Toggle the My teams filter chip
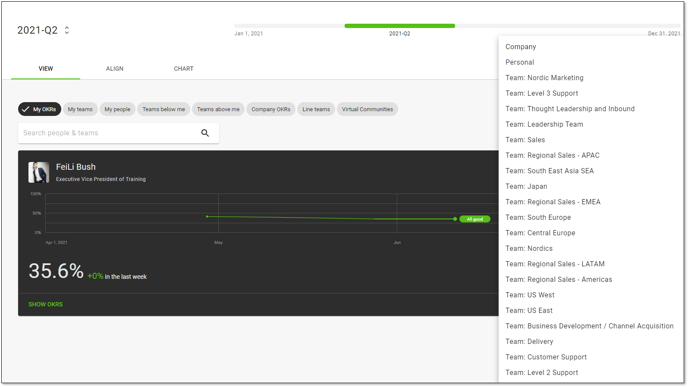Screen dimensions: 688x387 [x=80, y=109]
